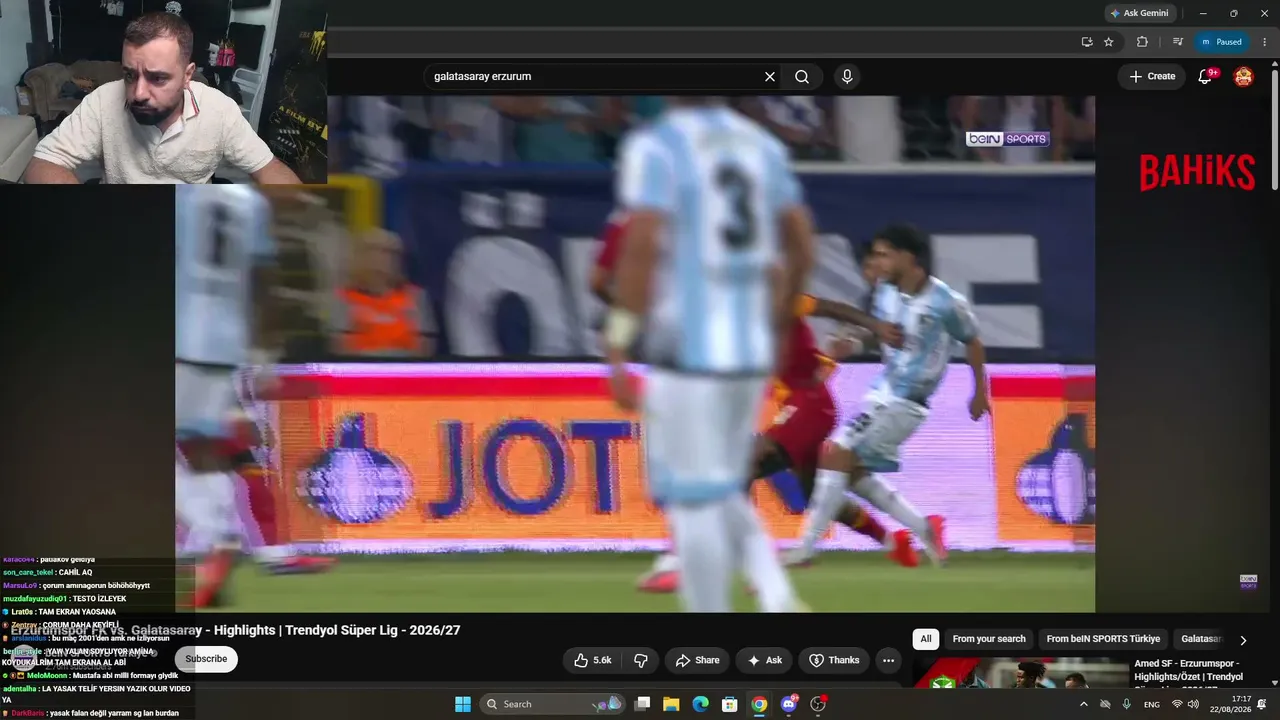Open the Chrome profile Paused button
This screenshot has height=720, width=1280.
(x=1221, y=42)
